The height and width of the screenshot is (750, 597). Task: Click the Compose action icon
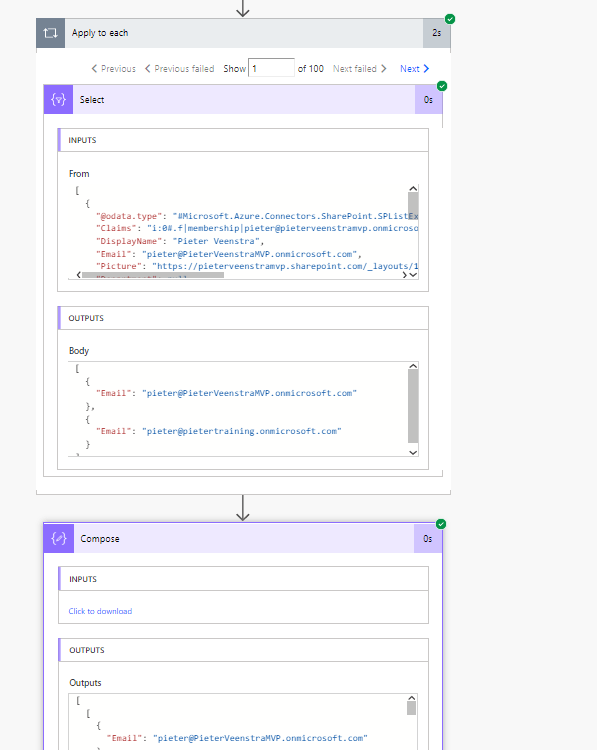pyautogui.click(x=59, y=539)
